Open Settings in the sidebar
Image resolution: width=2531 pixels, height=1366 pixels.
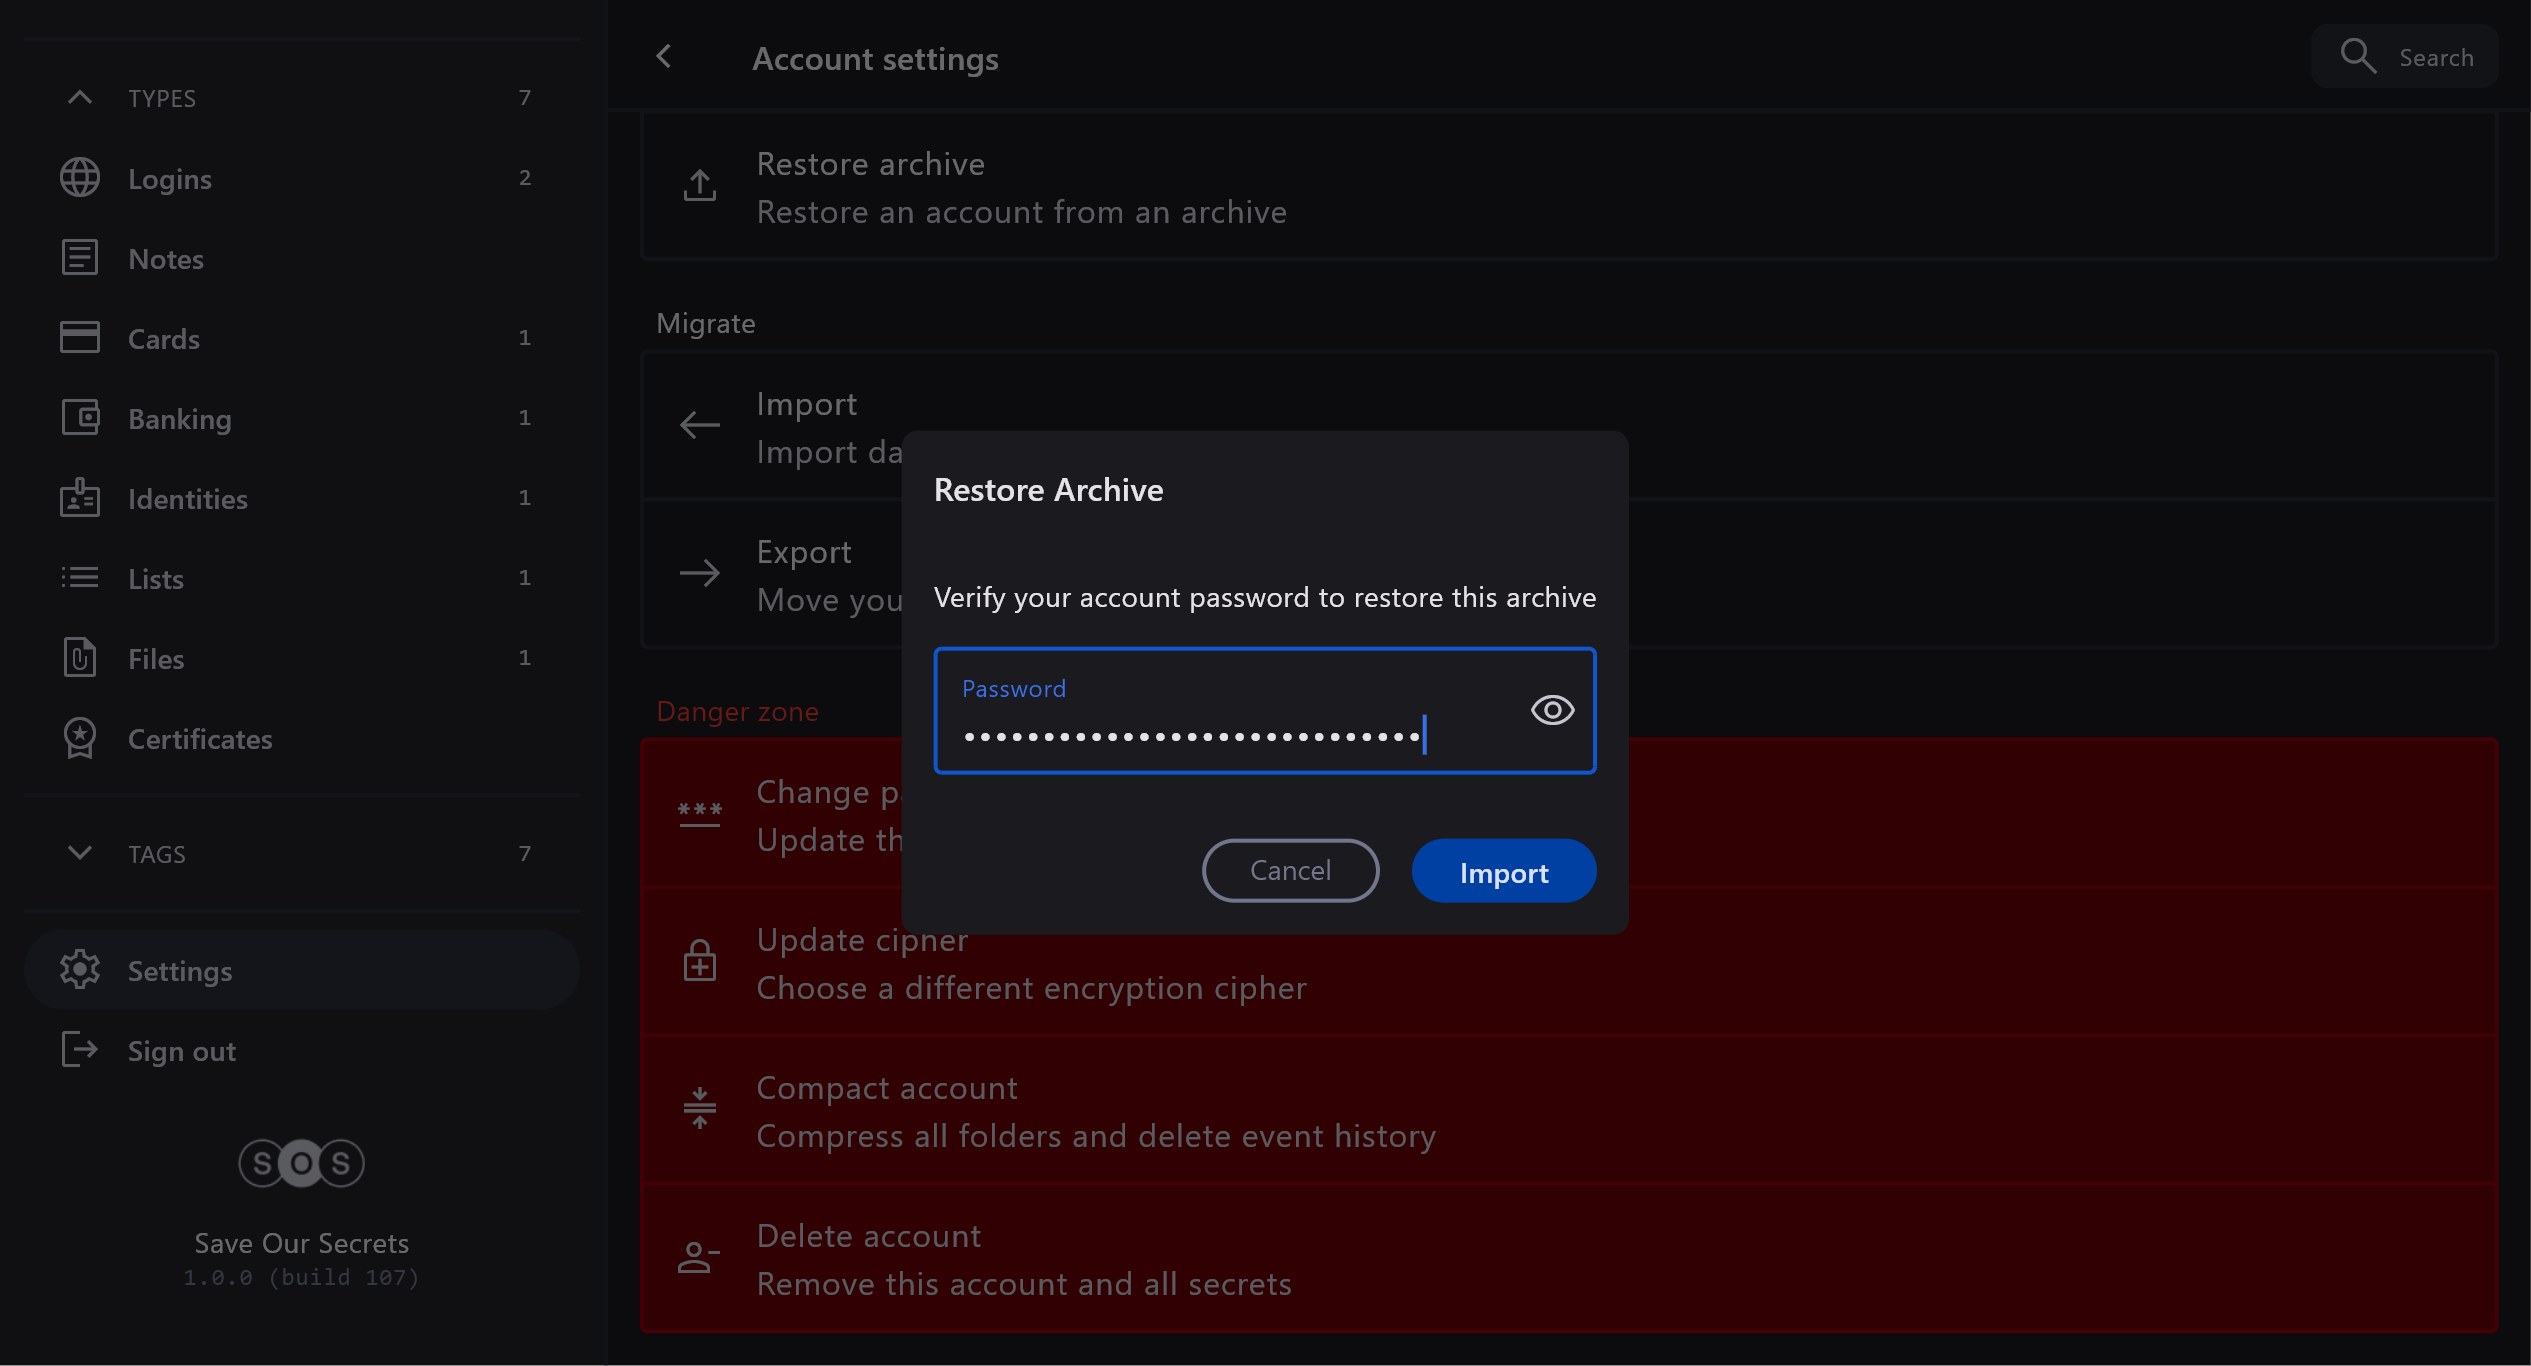tap(180, 970)
